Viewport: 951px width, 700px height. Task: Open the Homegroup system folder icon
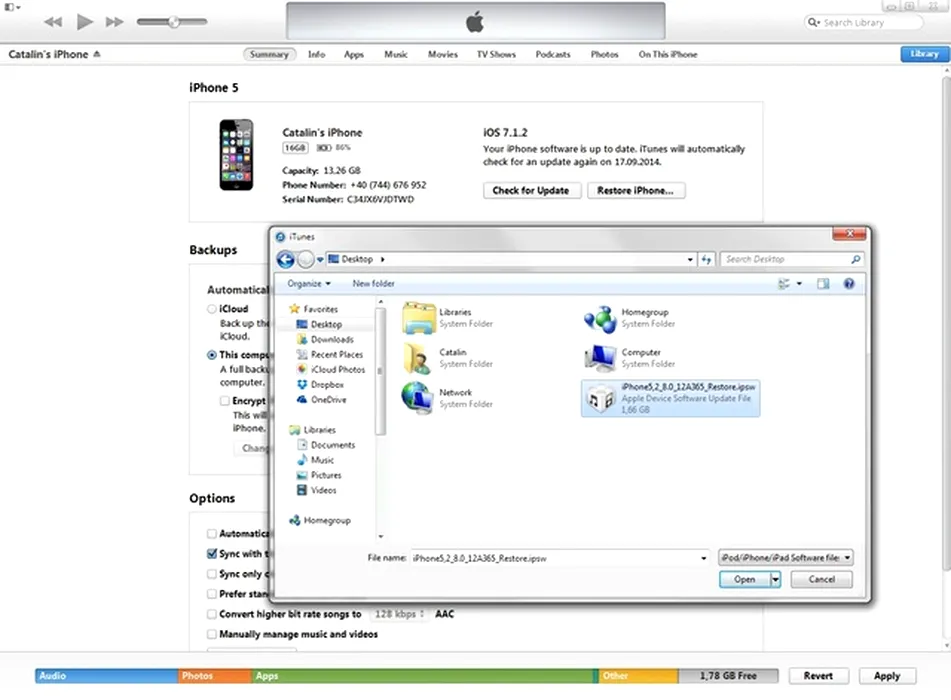(x=600, y=318)
